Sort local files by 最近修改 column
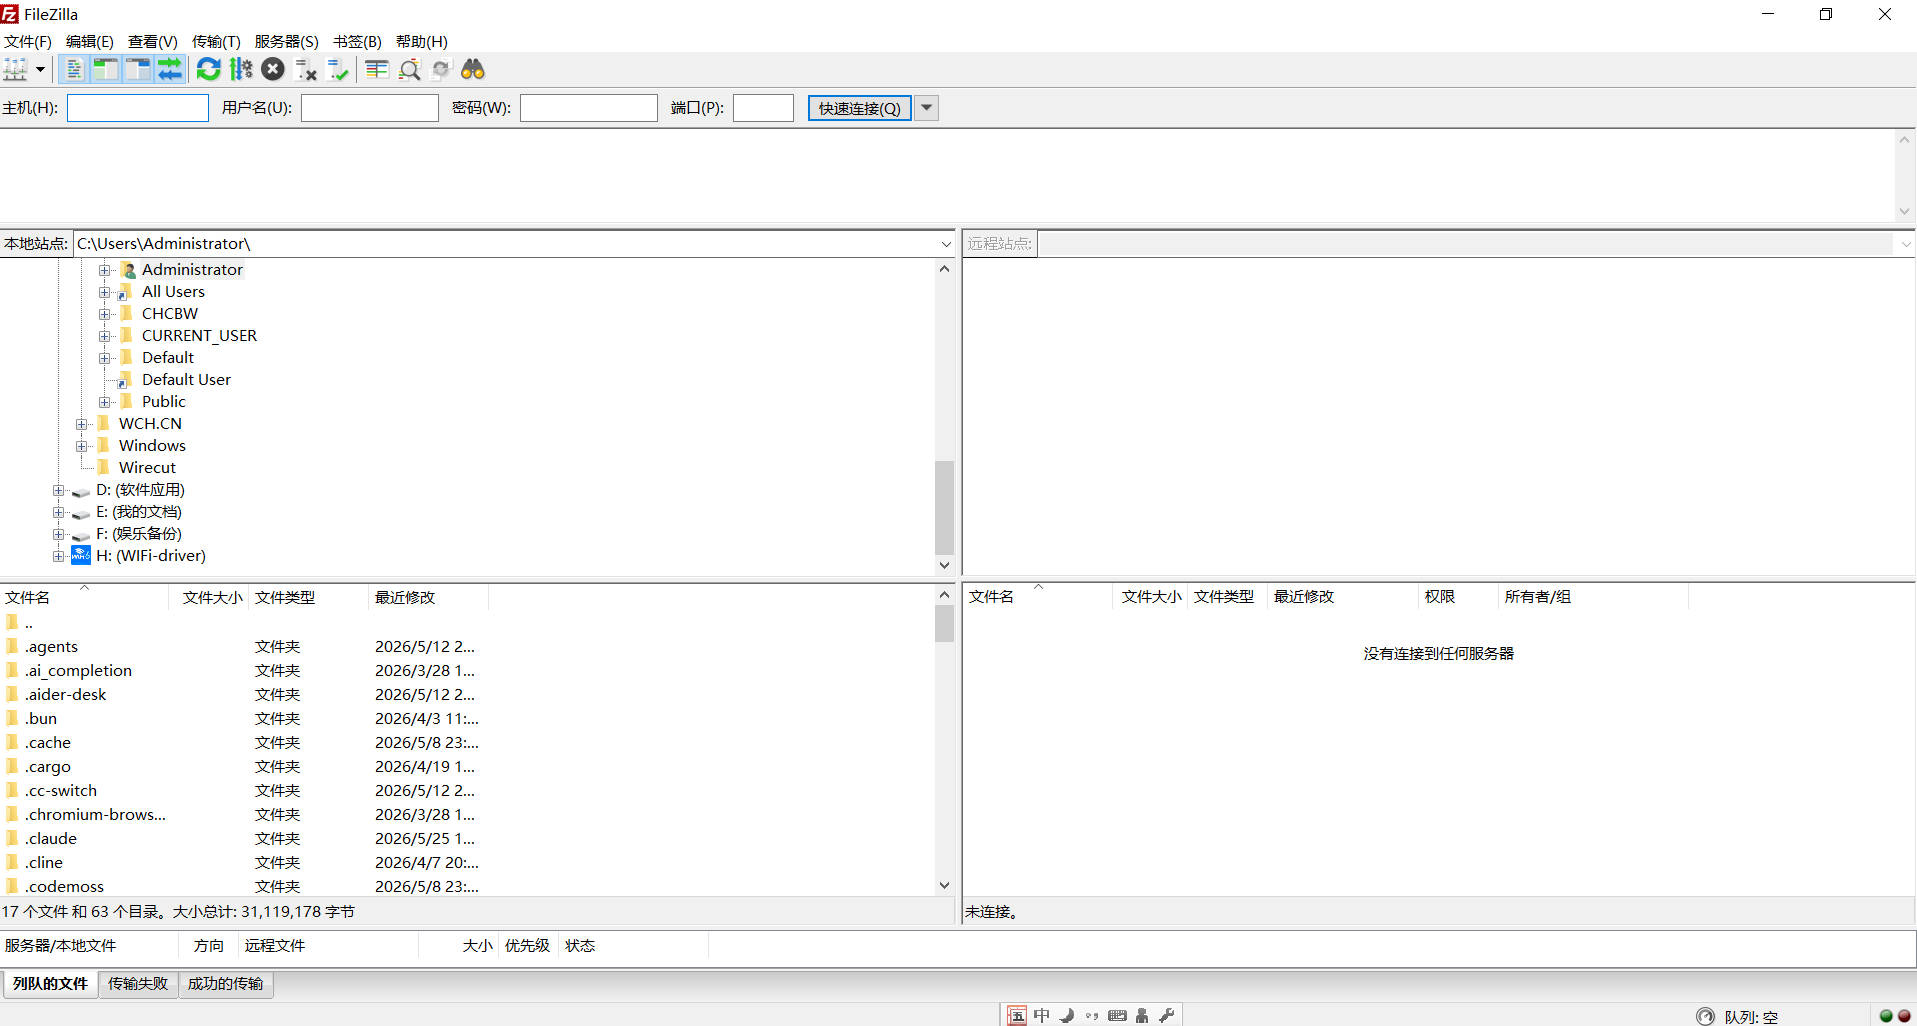The image size is (1917, 1026). pyautogui.click(x=429, y=598)
